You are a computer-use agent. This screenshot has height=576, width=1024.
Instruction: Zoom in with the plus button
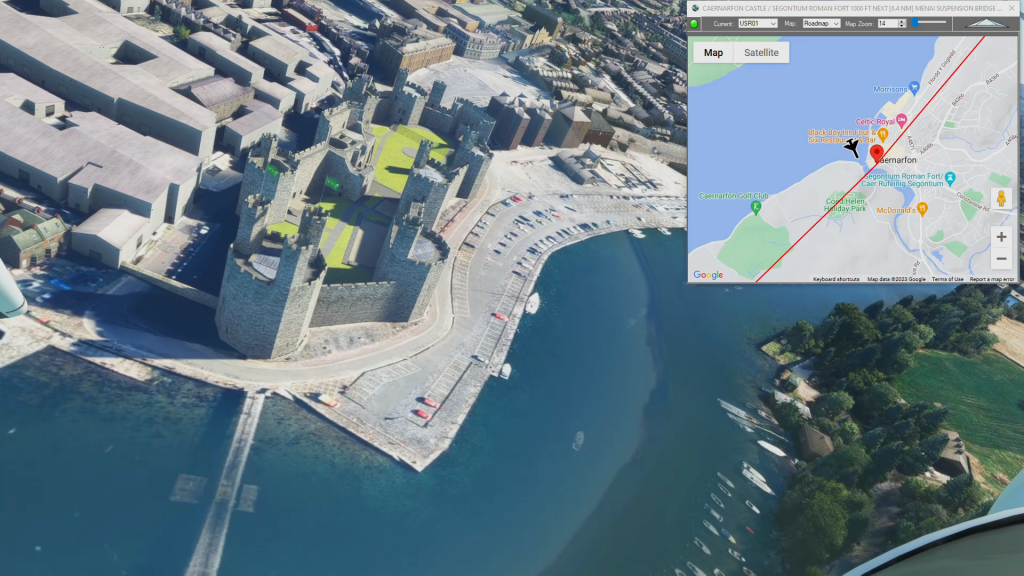1001,237
